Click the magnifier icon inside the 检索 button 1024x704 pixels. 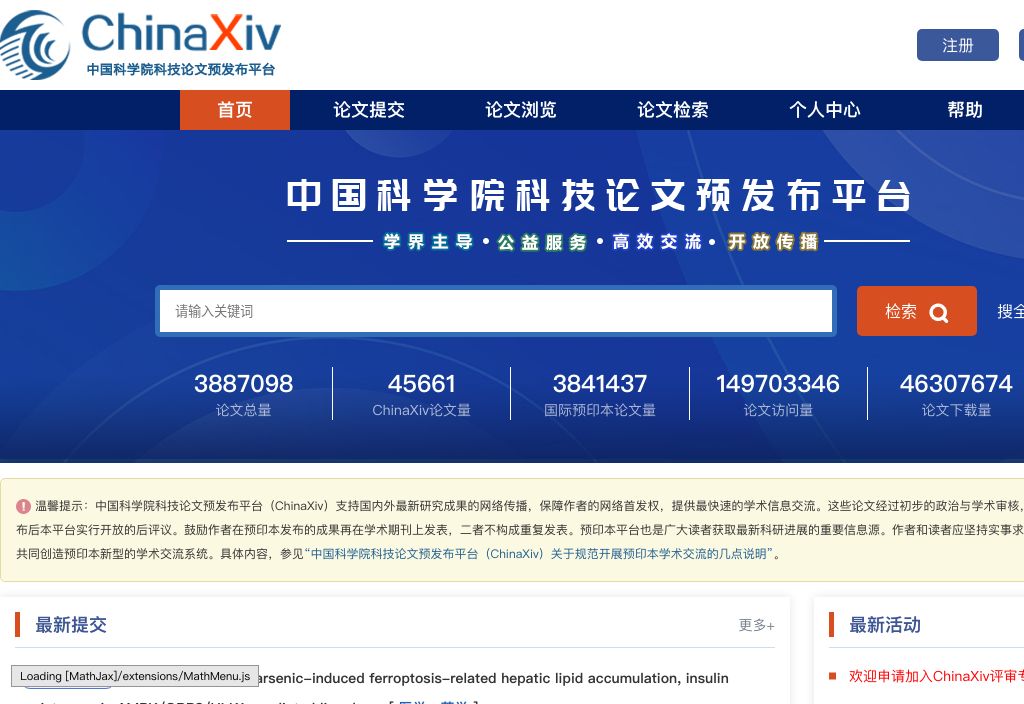click(938, 311)
